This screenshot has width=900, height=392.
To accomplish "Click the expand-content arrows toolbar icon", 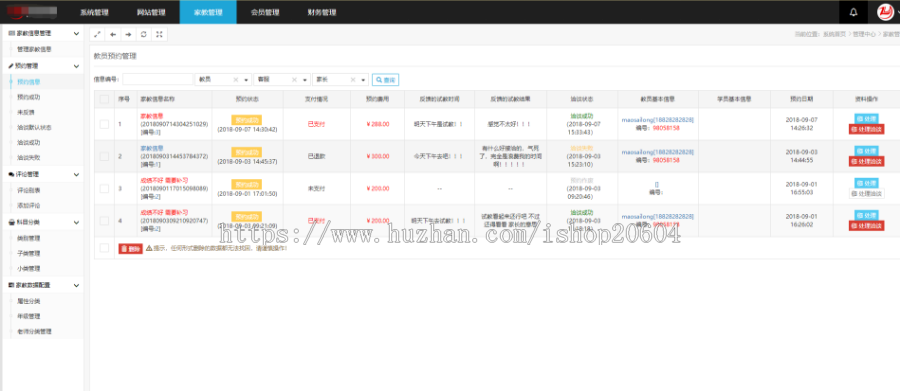I will 98,34.
